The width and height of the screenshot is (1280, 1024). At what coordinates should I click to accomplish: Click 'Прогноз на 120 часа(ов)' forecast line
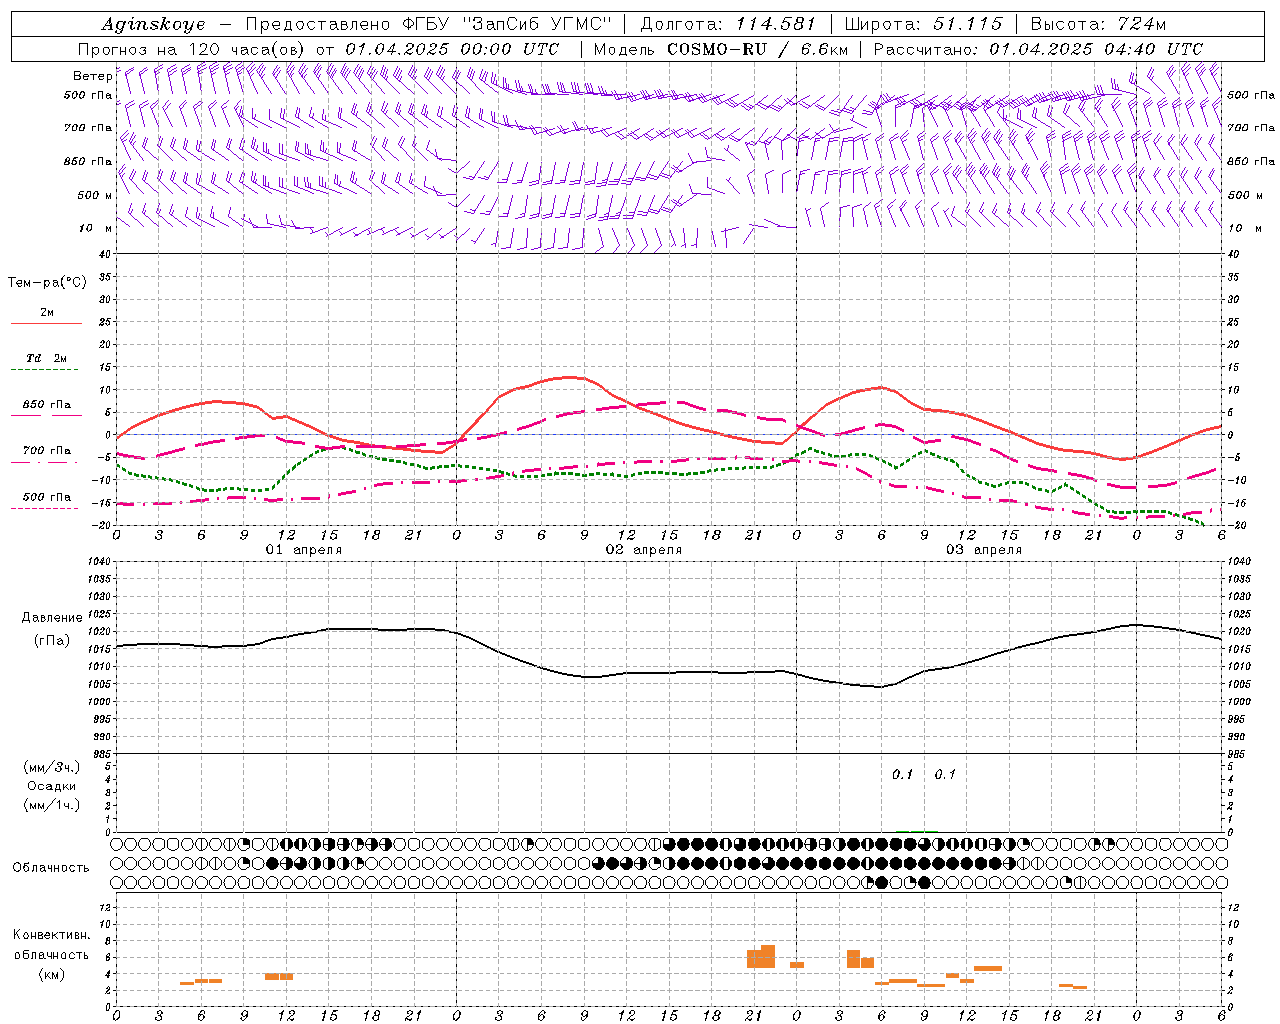pyautogui.click(x=318, y=49)
